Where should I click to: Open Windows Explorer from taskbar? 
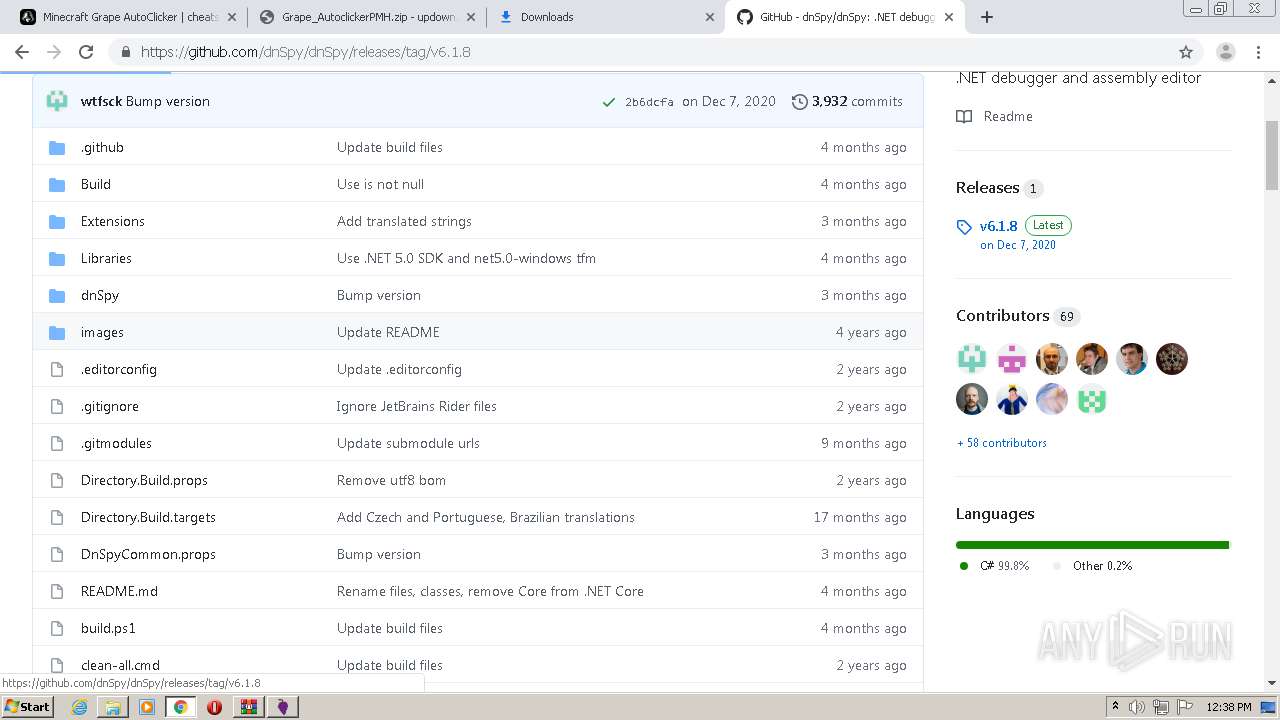tap(113, 707)
